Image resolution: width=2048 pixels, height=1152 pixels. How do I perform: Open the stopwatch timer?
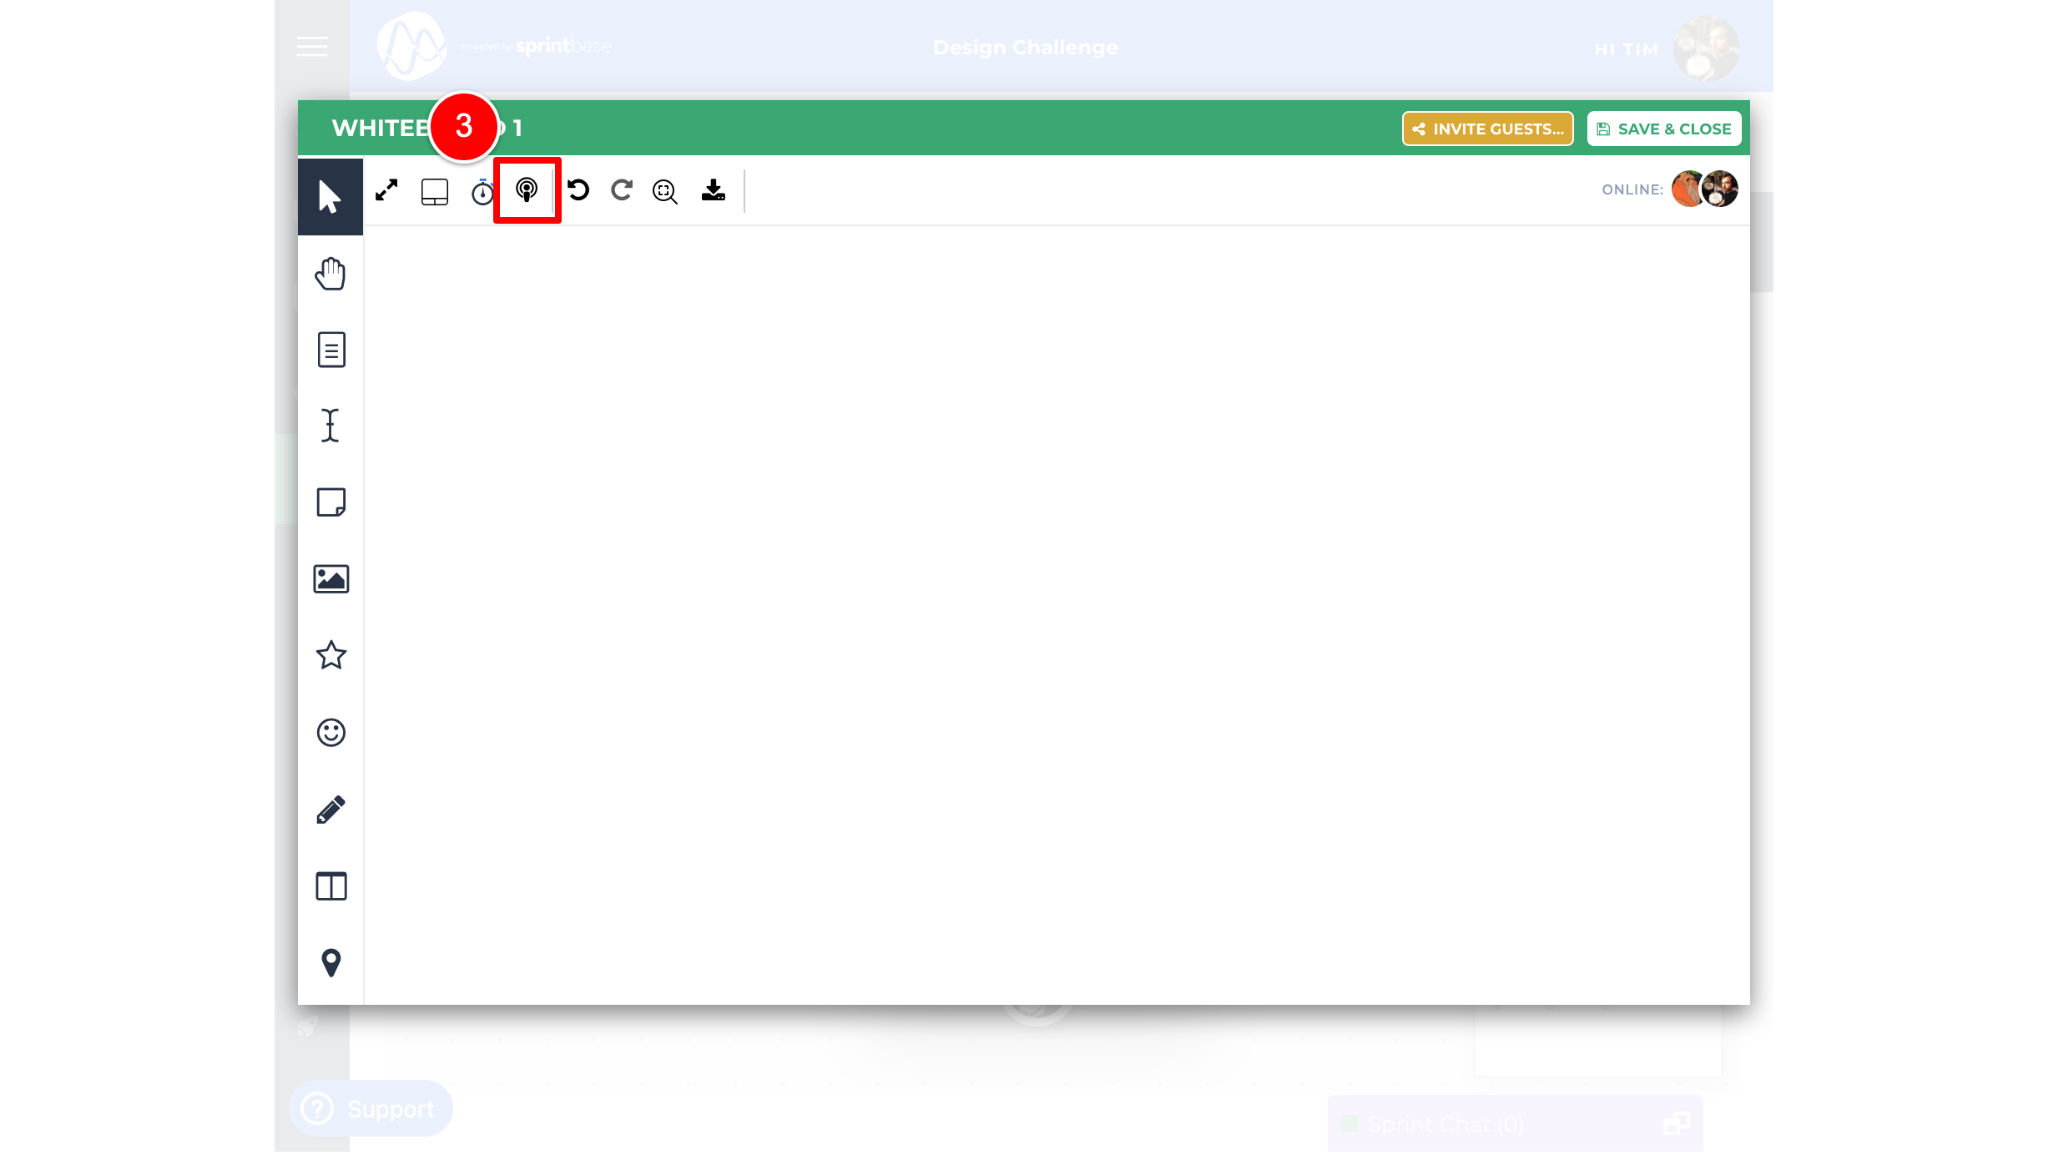click(x=483, y=191)
